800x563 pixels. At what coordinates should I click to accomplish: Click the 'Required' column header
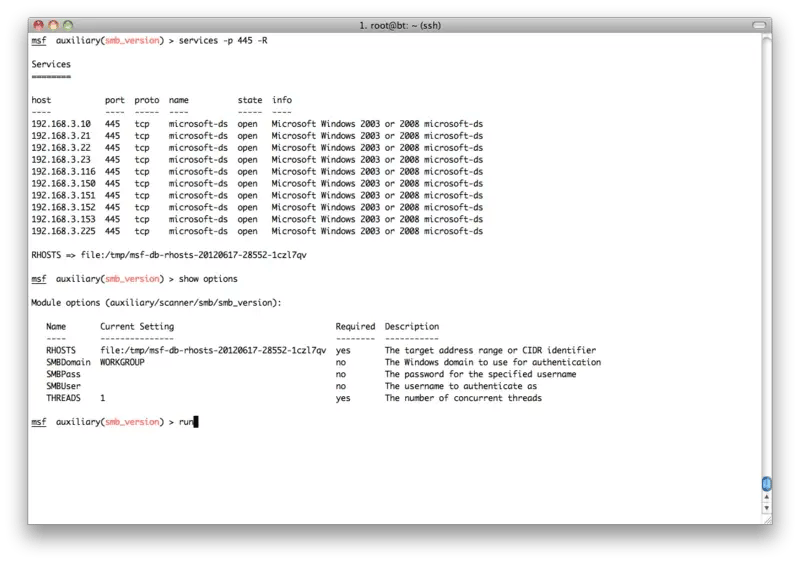pyautogui.click(x=355, y=326)
